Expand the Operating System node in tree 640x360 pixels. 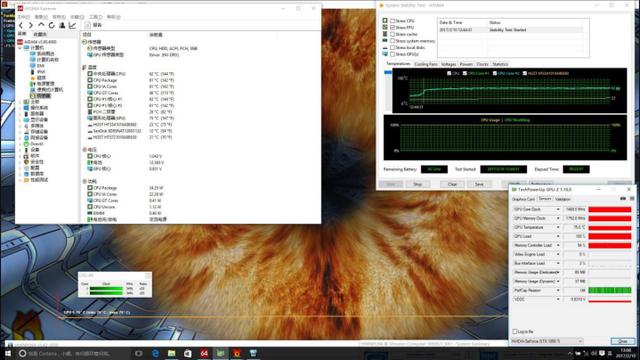click(x=20, y=108)
